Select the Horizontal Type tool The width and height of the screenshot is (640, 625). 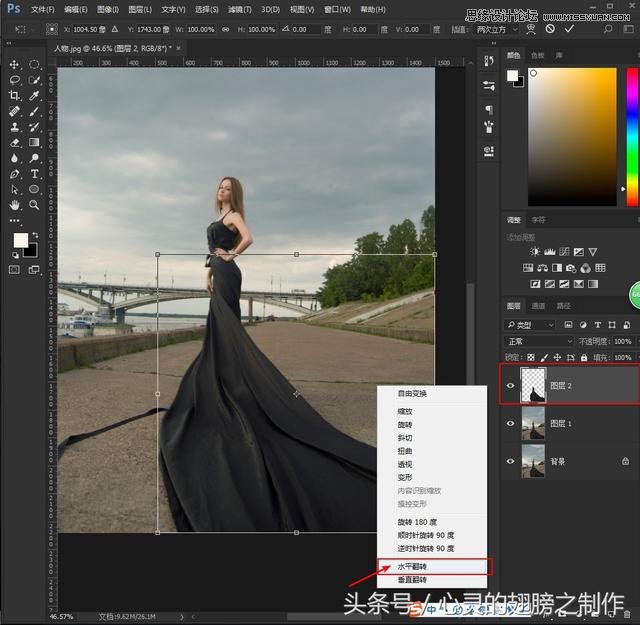click(x=34, y=173)
